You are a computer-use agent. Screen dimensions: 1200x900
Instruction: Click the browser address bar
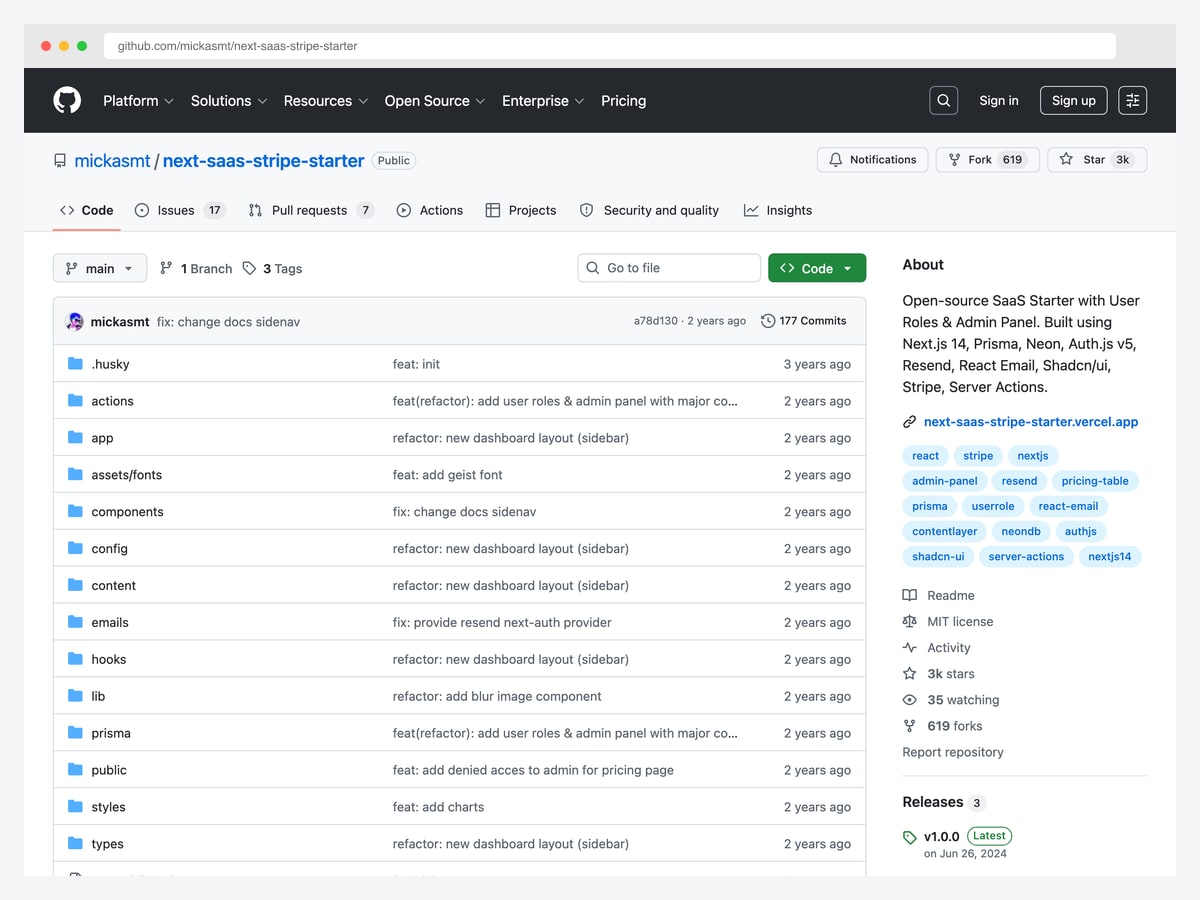click(610, 46)
